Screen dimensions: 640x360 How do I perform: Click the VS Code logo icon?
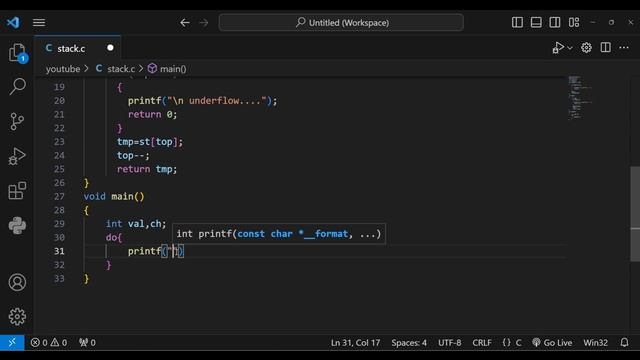(x=13, y=22)
